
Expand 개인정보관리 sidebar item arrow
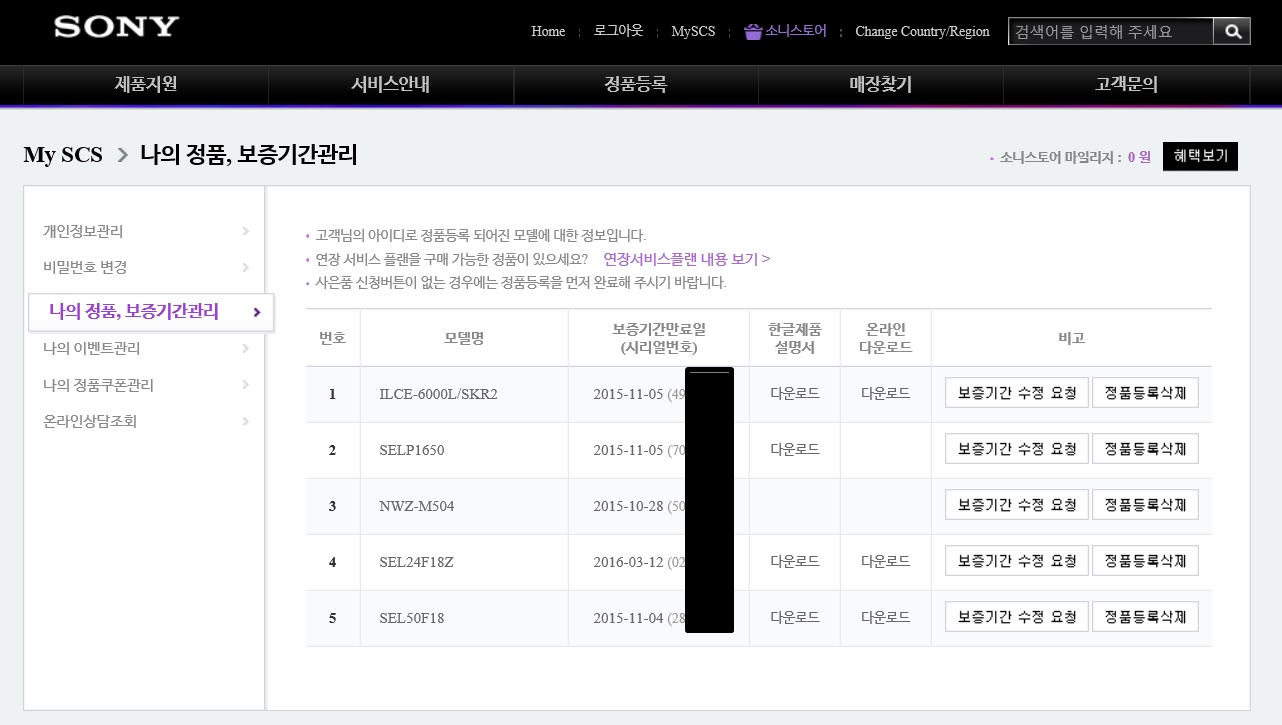(245, 231)
